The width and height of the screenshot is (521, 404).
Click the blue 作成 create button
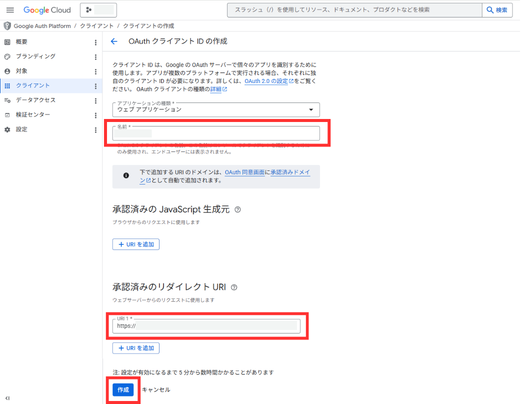(123, 390)
